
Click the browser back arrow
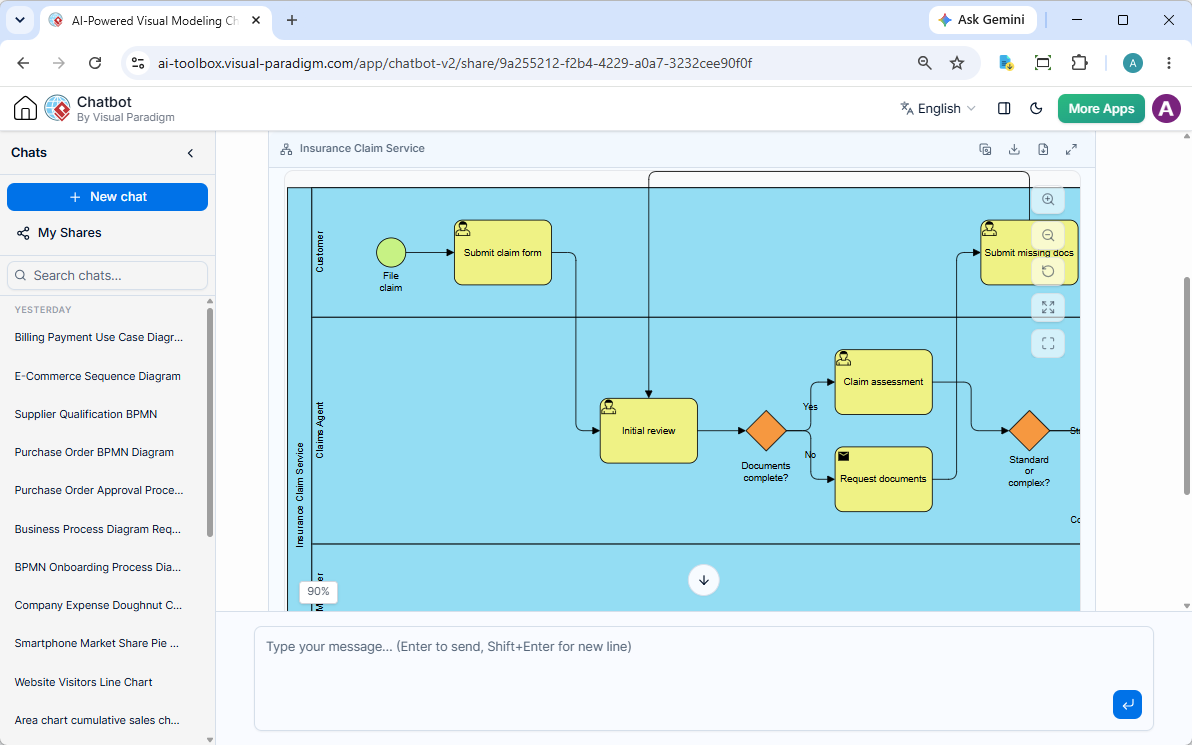(23, 63)
